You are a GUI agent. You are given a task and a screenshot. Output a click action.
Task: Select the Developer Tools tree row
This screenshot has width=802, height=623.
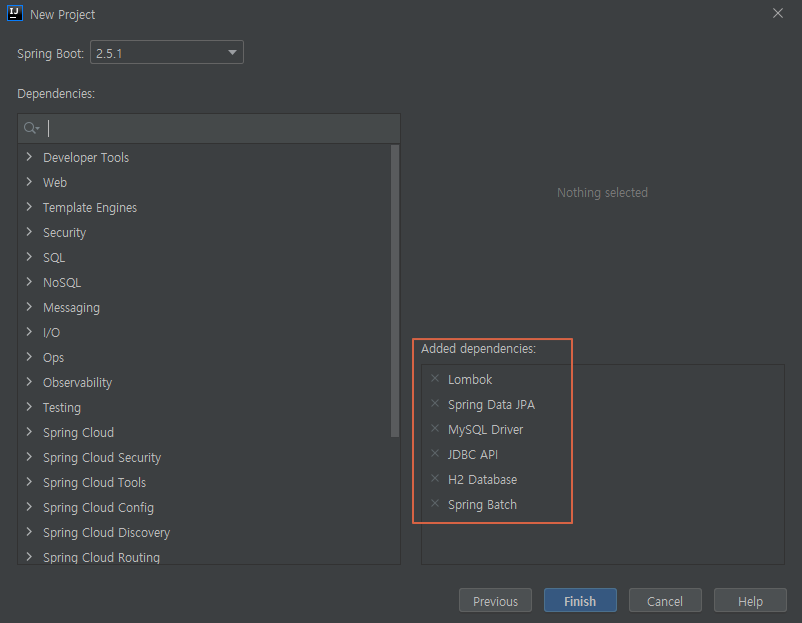(x=204, y=158)
